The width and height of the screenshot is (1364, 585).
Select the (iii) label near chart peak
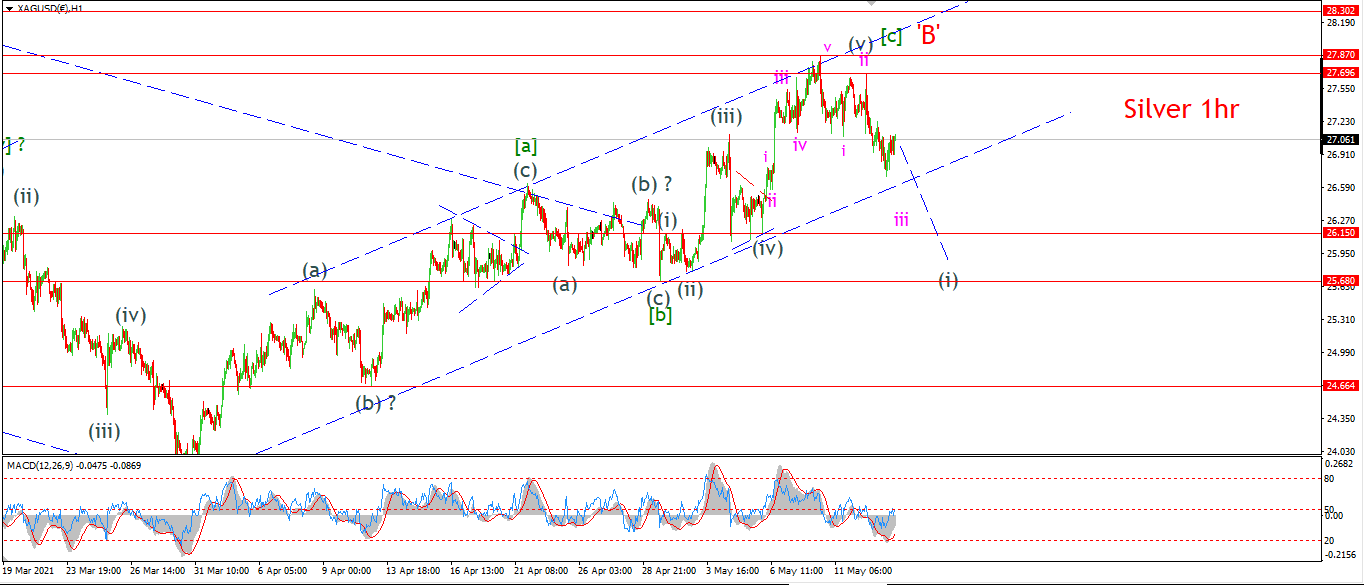726,116
